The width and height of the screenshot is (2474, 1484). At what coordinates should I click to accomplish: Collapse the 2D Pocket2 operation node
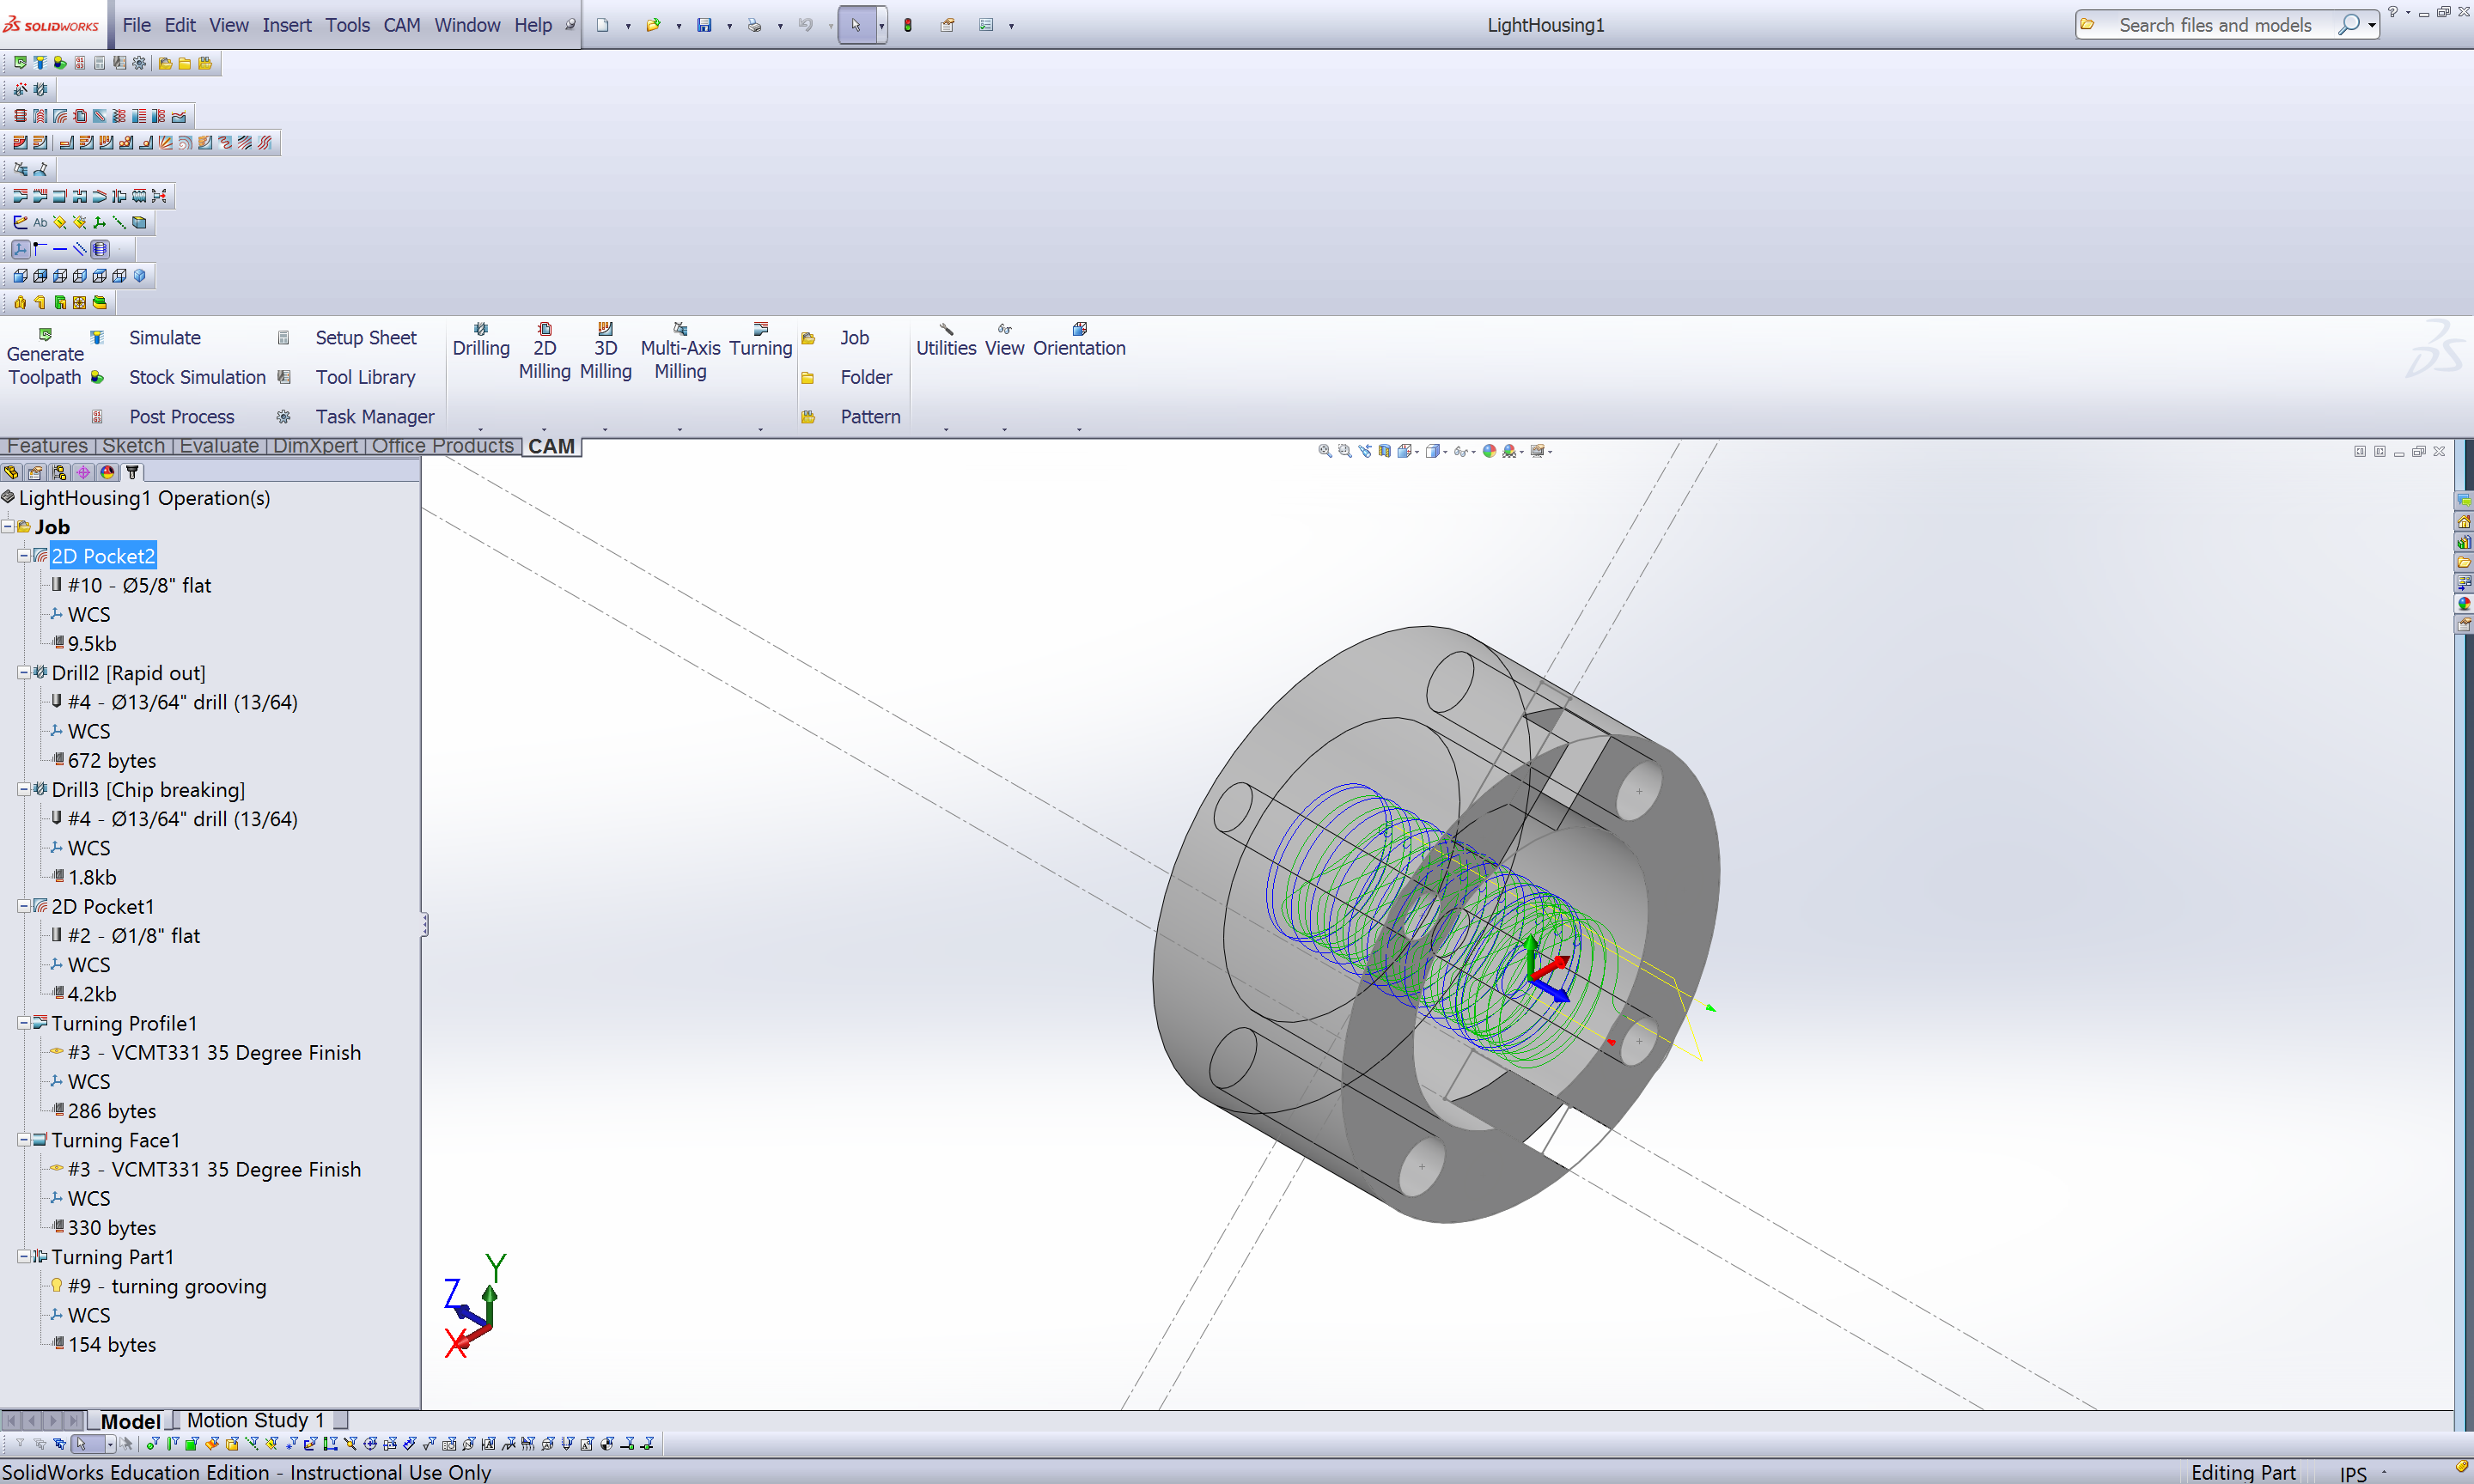[x=23, y=555]
